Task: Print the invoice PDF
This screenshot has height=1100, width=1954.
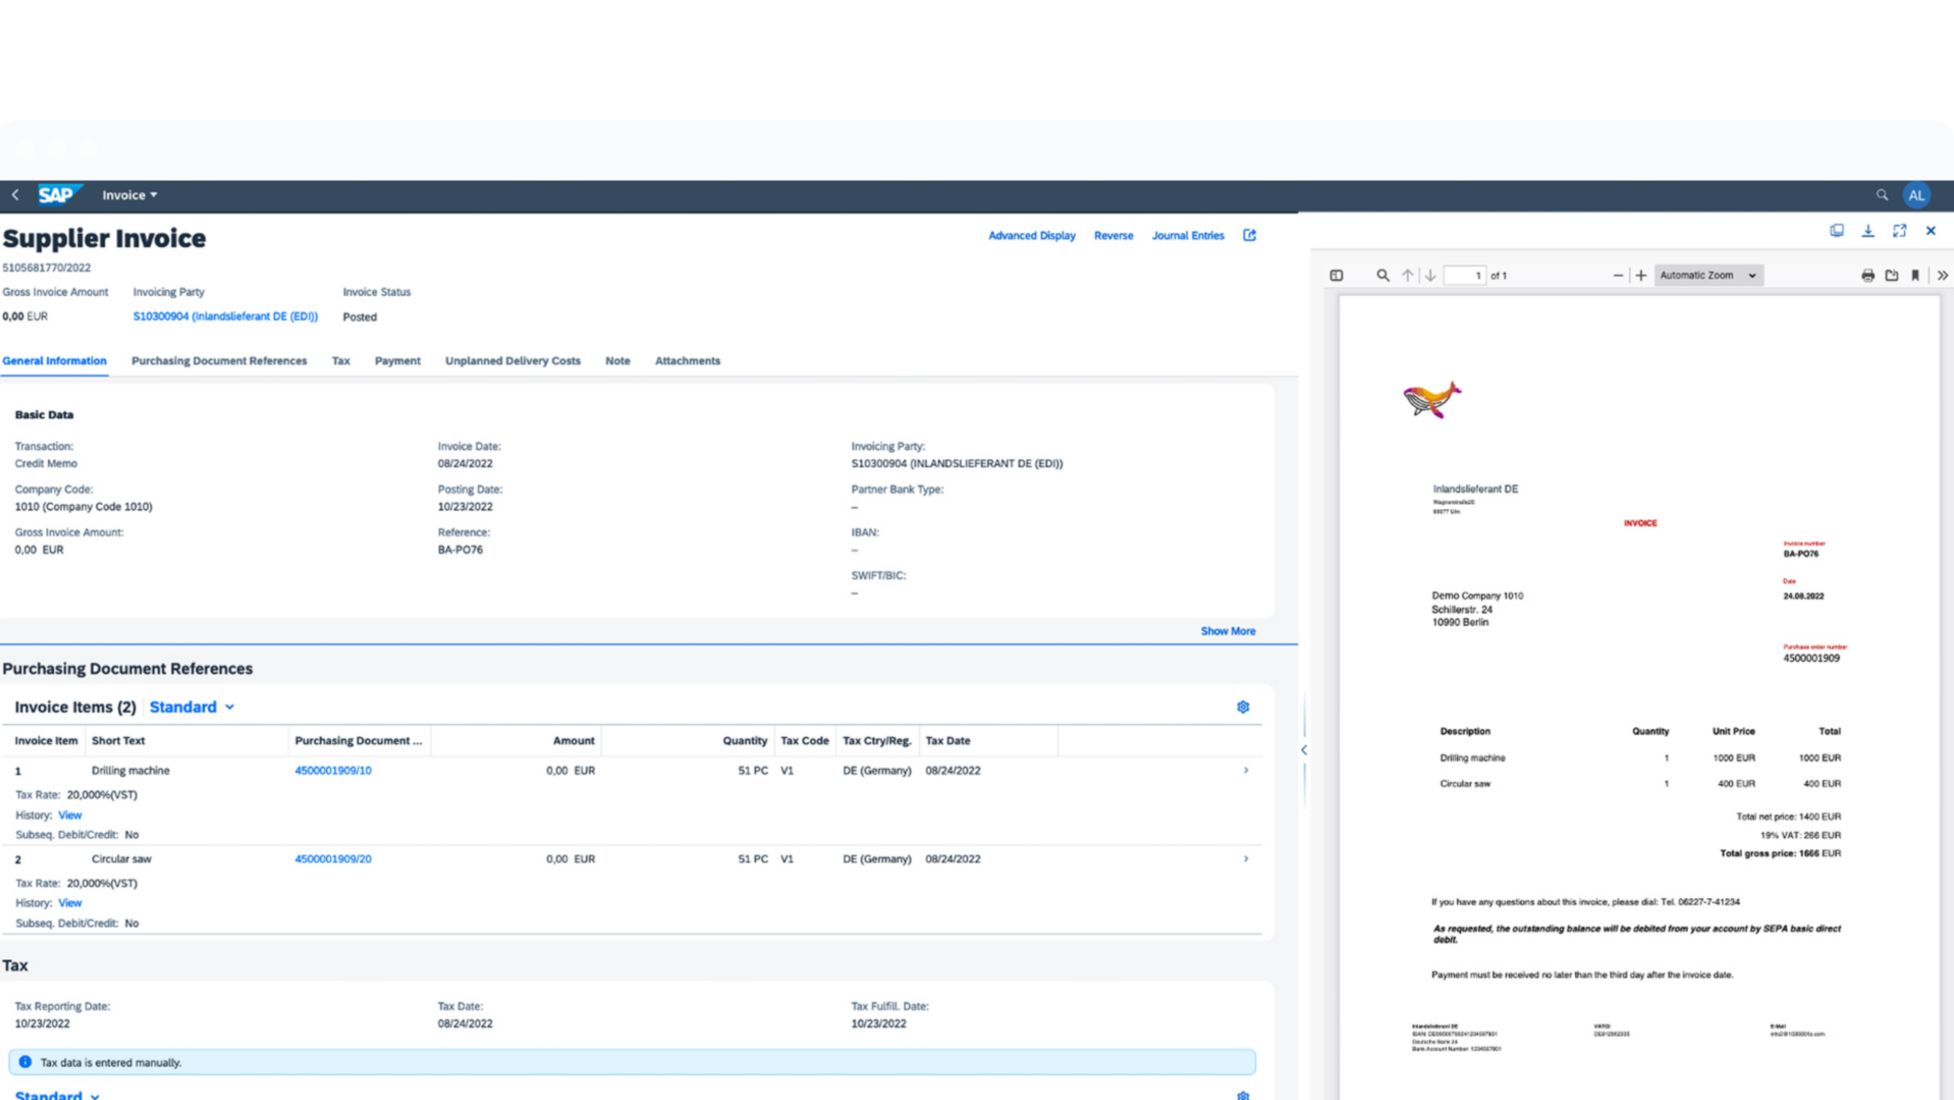Action: (1867, 275)
